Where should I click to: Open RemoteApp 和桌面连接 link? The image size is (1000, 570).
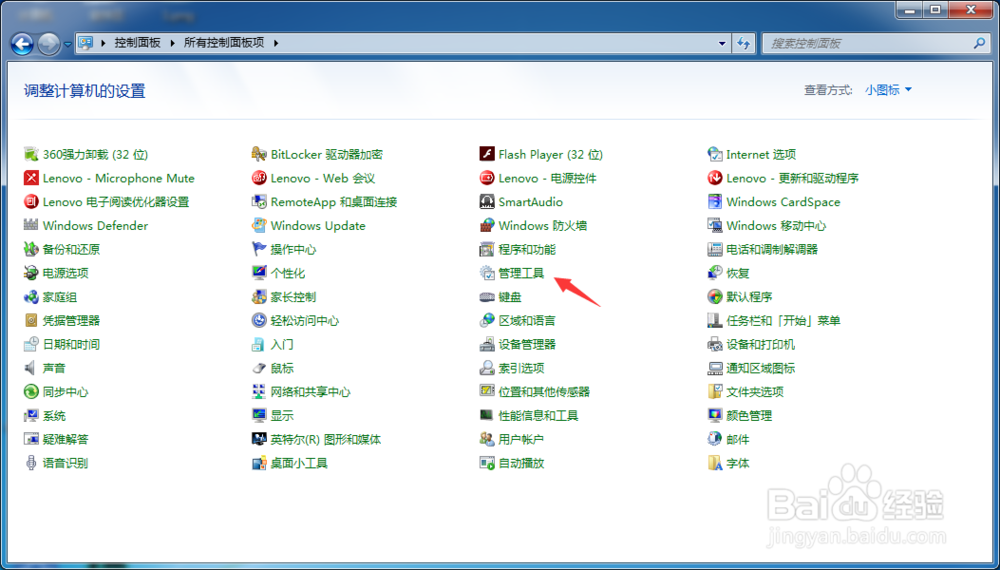(334, 202)
